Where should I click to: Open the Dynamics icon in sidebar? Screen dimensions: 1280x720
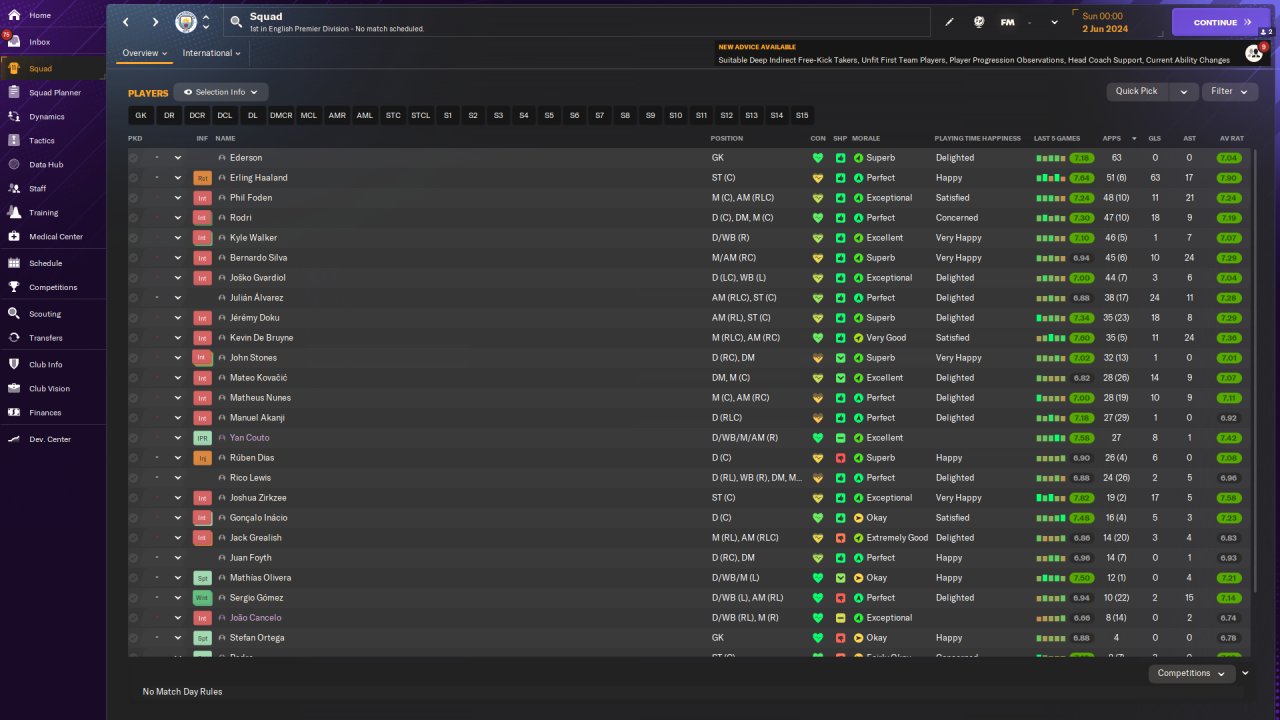click(14, 116)
